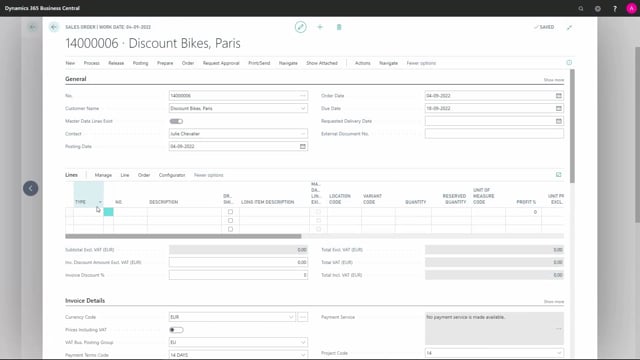Toggle Master Data Lines Exist switch
The image size is (640, 360).
click(x=176, y=121)
